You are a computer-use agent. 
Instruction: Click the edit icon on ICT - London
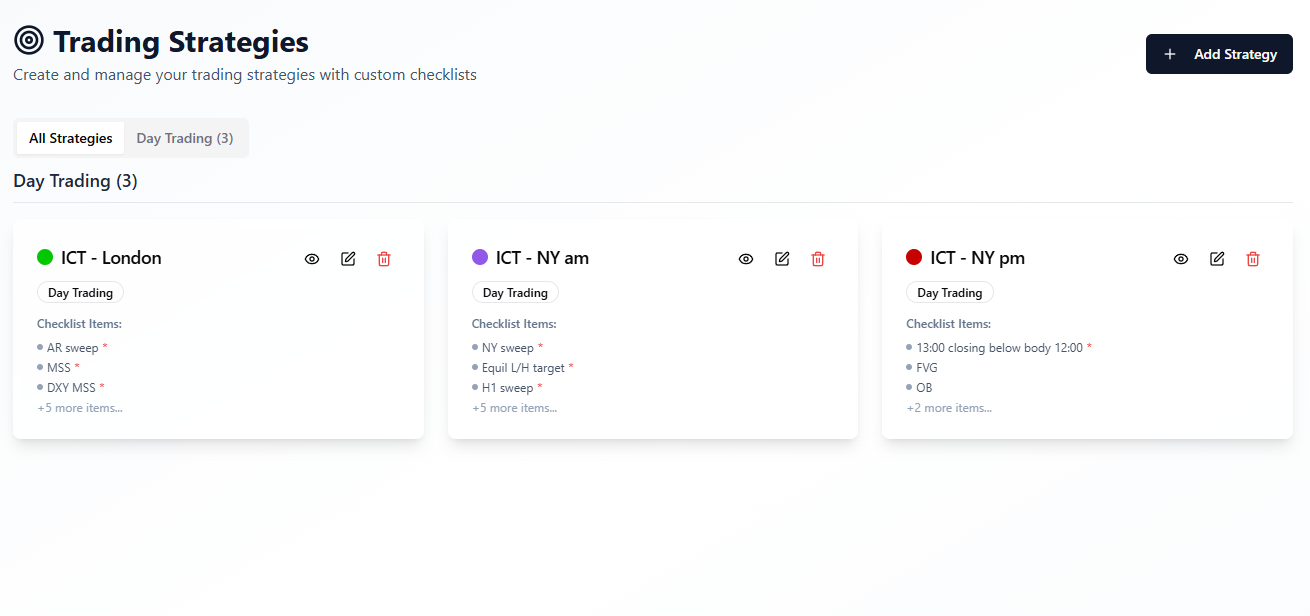coord(348,259)
